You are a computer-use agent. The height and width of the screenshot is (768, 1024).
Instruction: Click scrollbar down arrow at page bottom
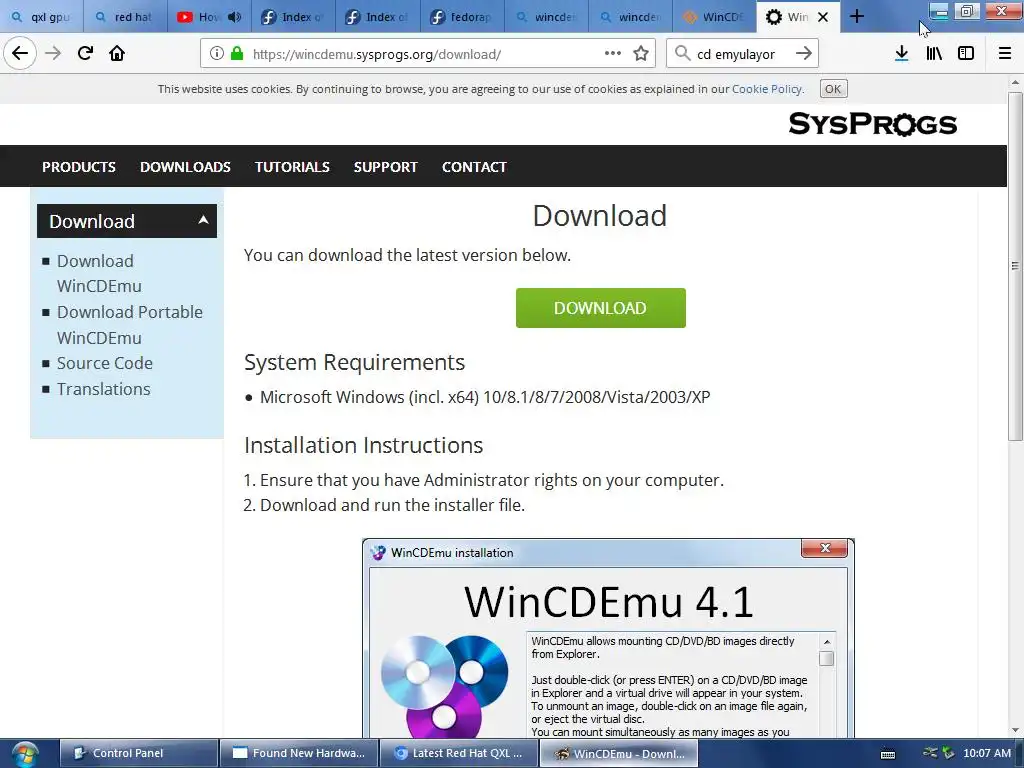point(1015,730)
